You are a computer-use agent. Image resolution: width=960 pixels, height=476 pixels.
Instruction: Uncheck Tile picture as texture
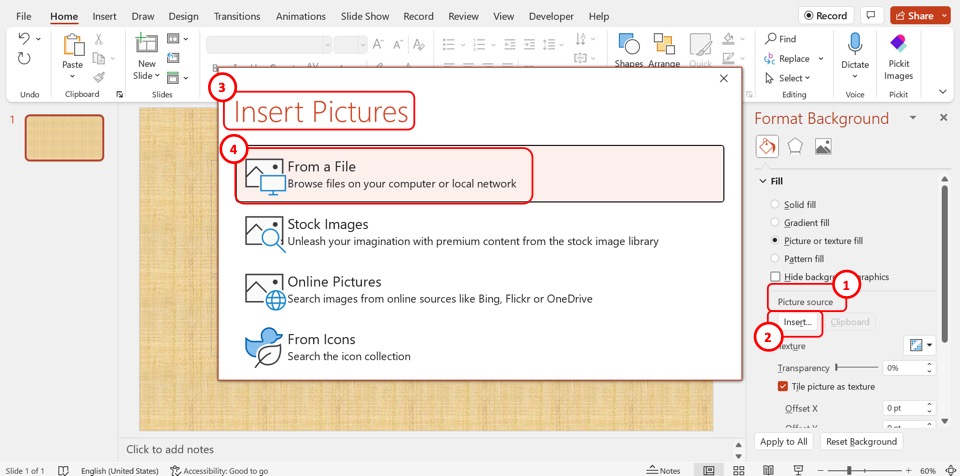coord(782,387)
